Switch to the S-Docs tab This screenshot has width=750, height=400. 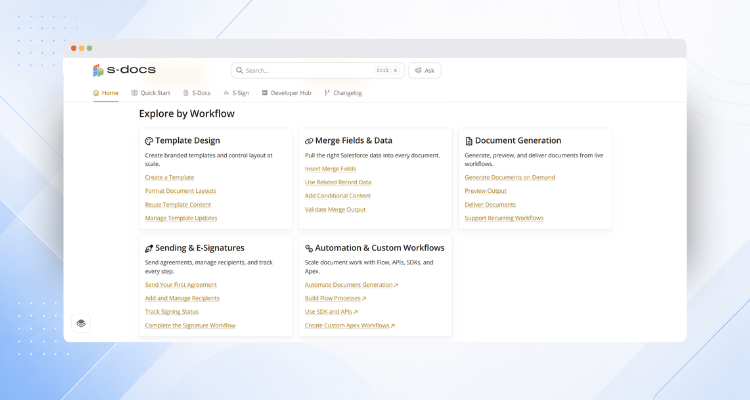[197, 93]
